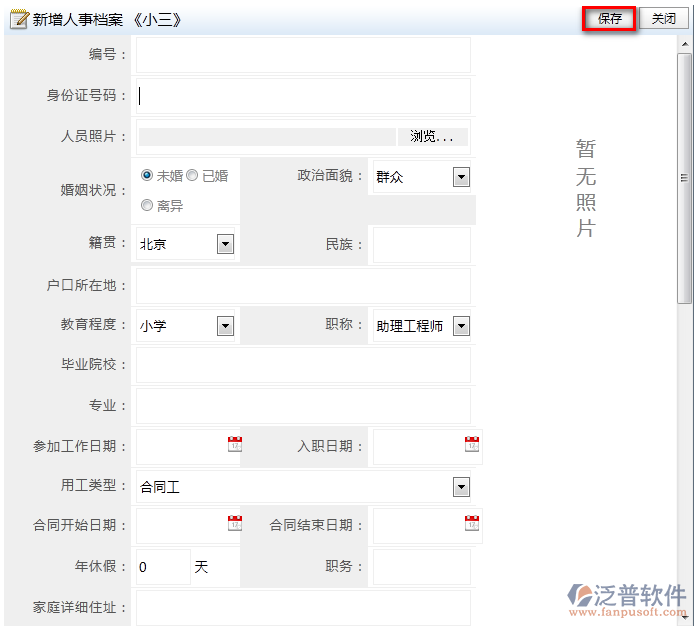Viewport: 697px width, 628px height.
Task: Click the 关闭 button
Action: point(664,19)
